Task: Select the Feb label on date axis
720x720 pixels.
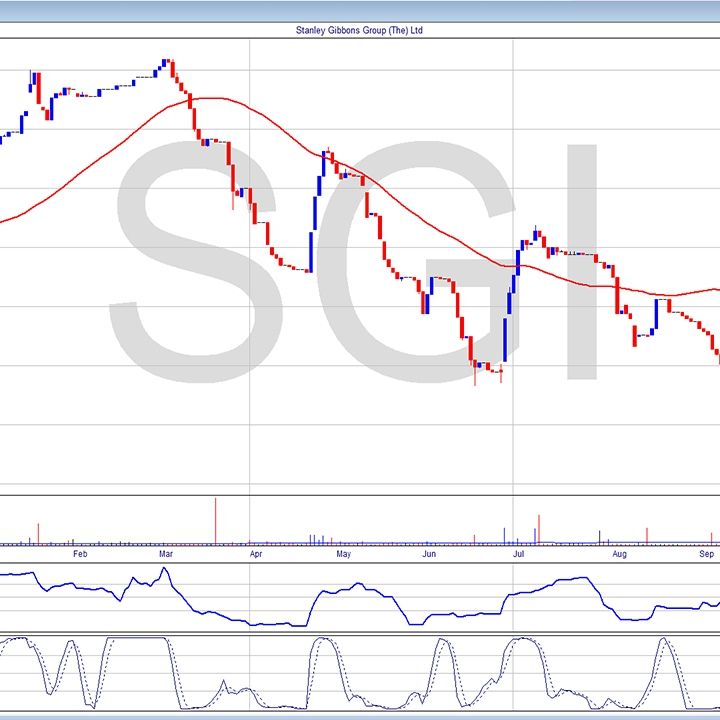Action: pos(80,553)
